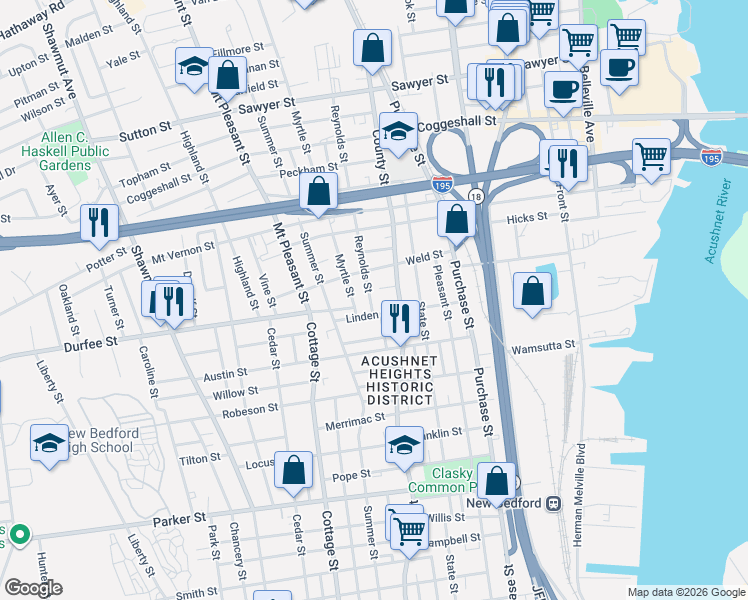This screenshot has height=600, width=748.
Task: Click the Mt Vernon St label
Action: coord(183,252)
